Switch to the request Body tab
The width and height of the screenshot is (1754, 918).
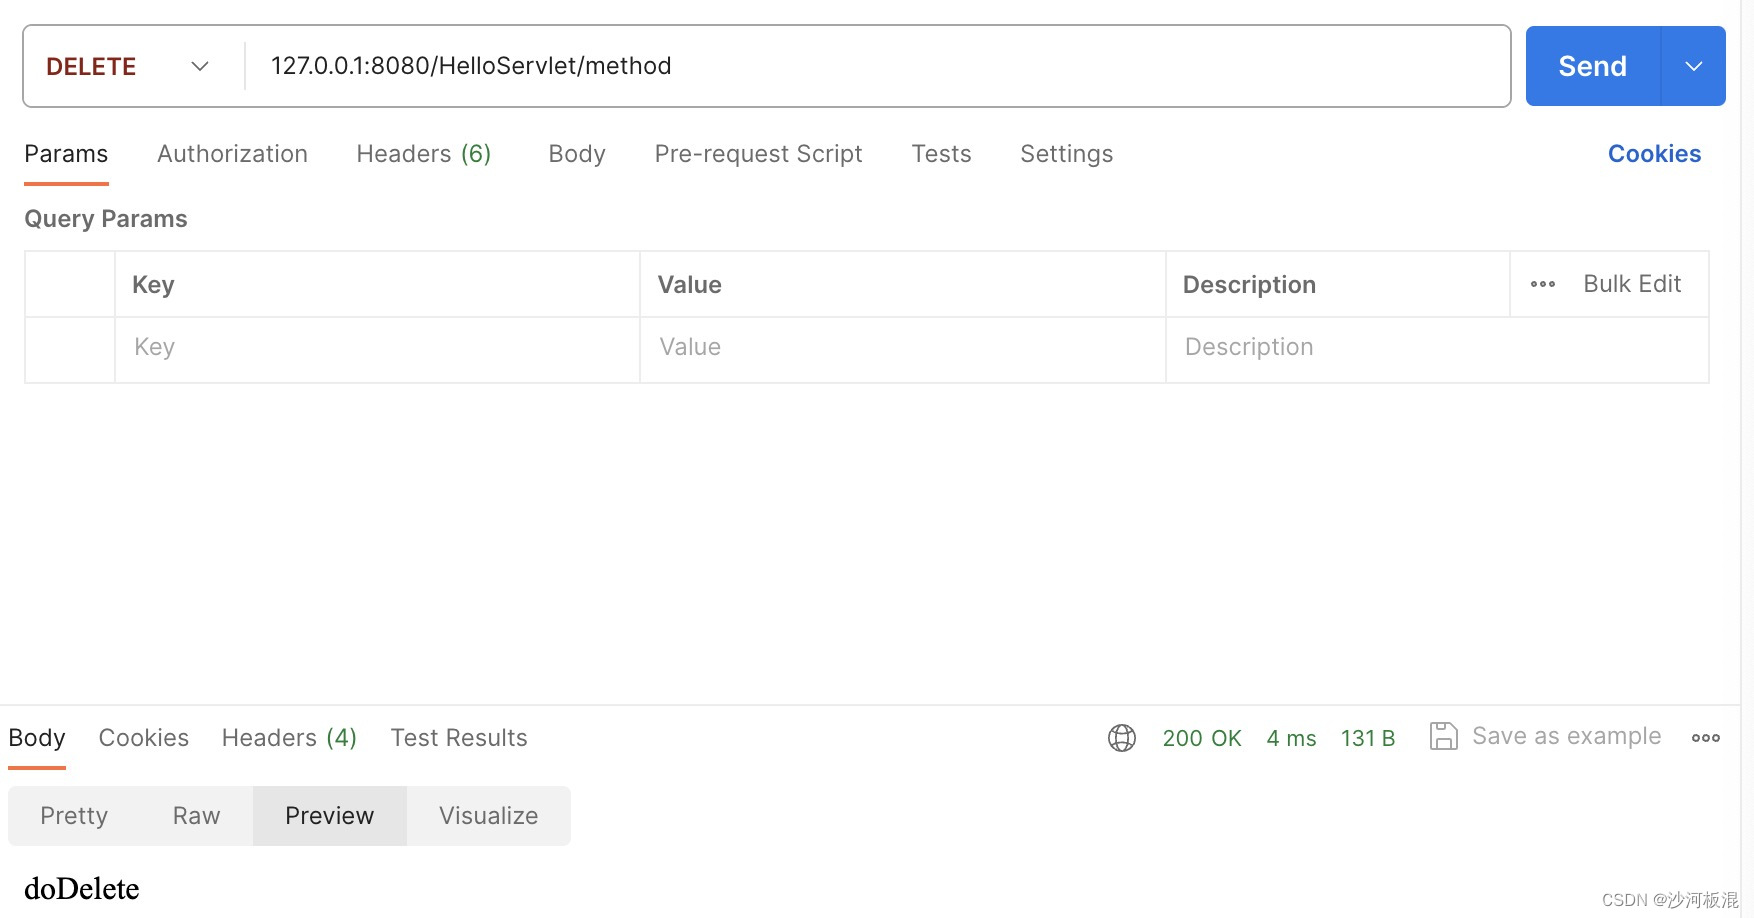[576, 153]
